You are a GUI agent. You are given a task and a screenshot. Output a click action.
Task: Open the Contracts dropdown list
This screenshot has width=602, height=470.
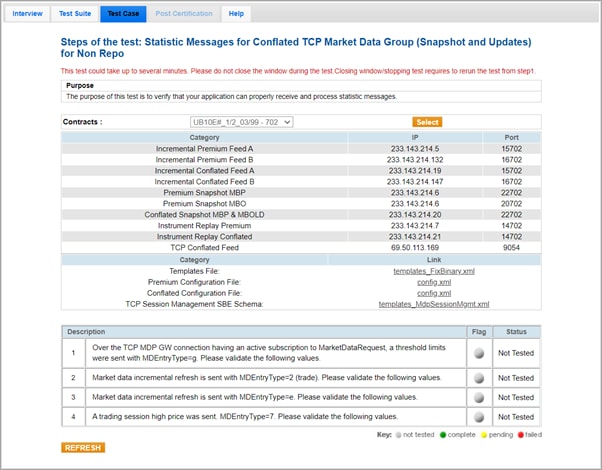click(x=242, y=122)
